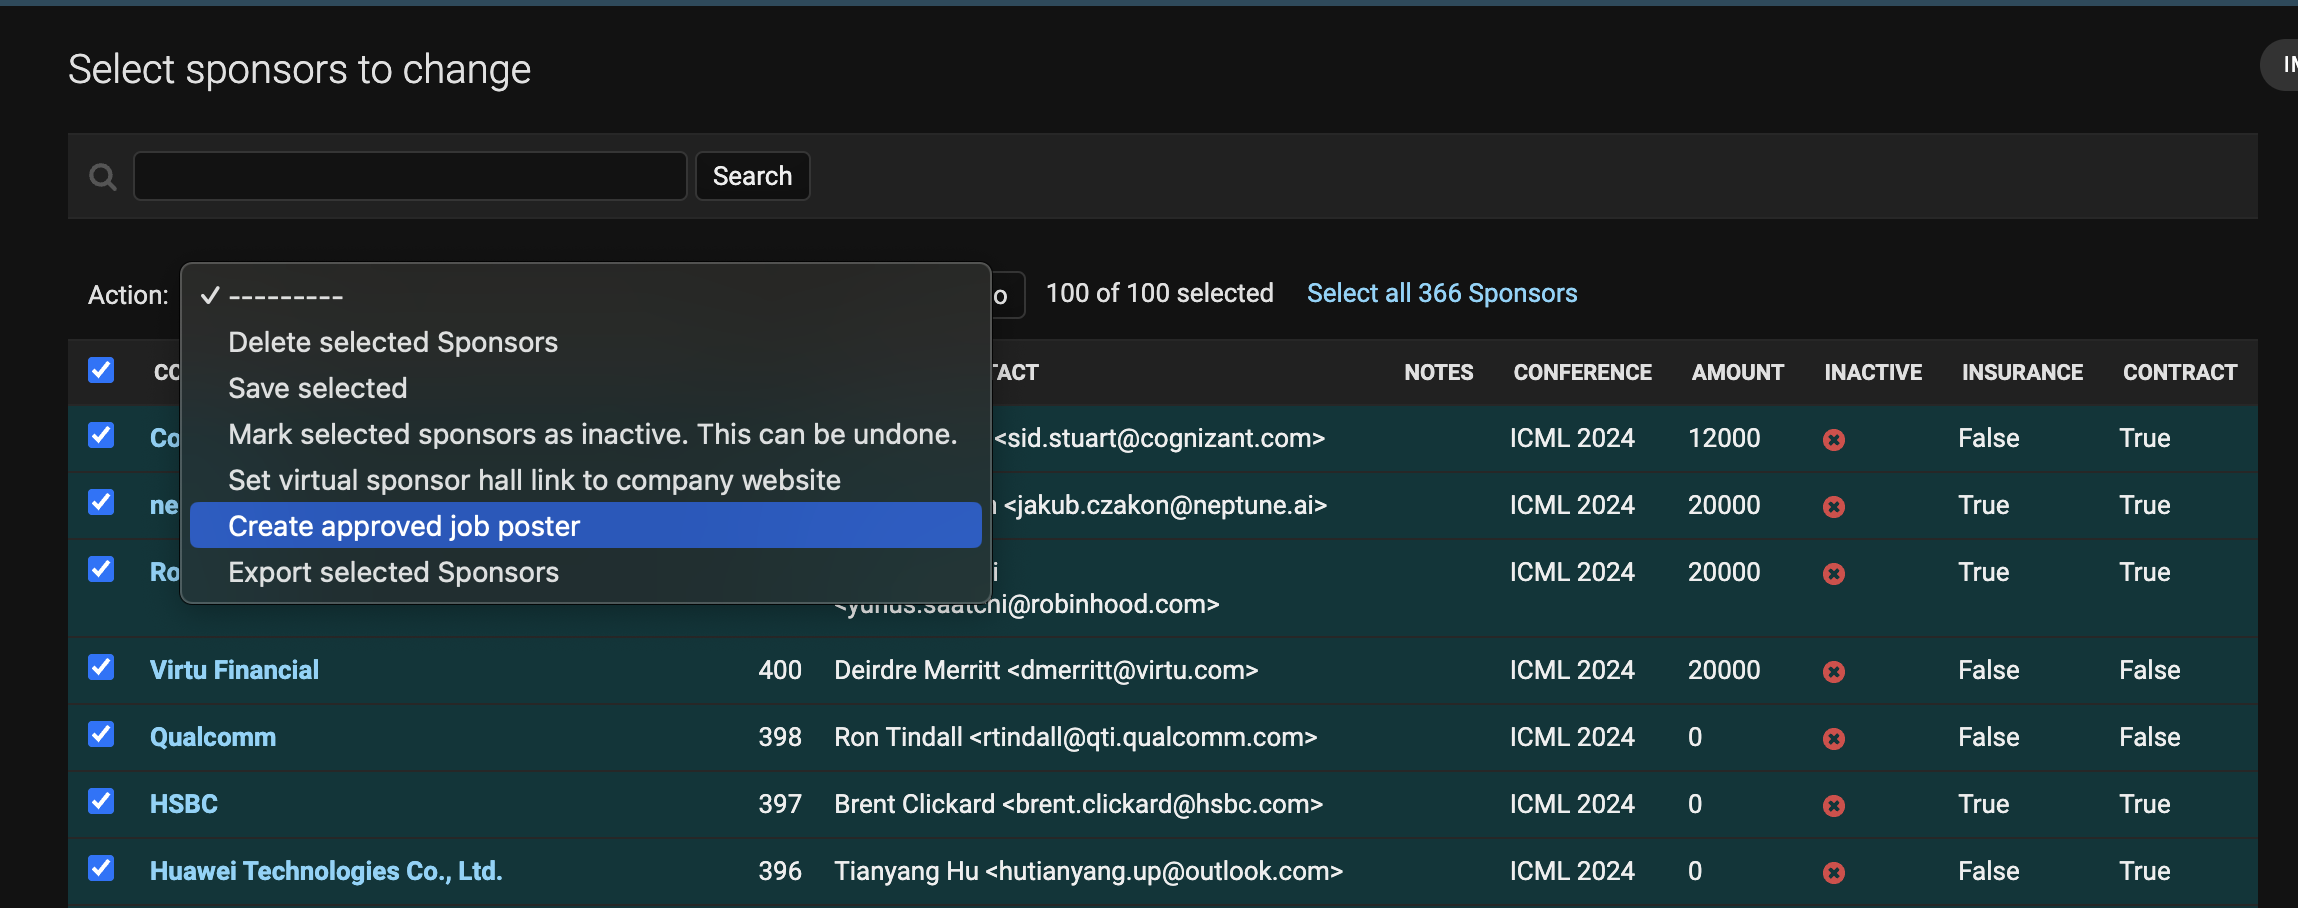Click Tianyang Hu contact cell

(x=1089, y=871)
